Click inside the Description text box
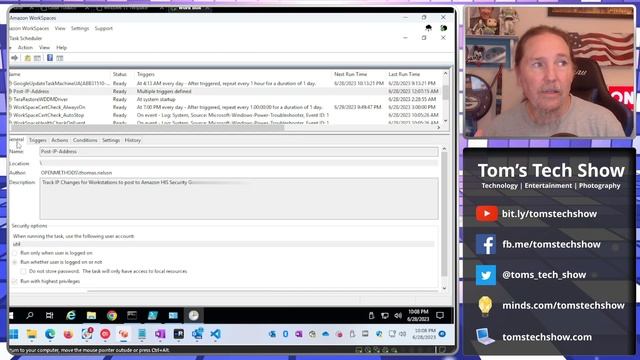The height and width of the screenshot is (360, 640). point(239,199)
